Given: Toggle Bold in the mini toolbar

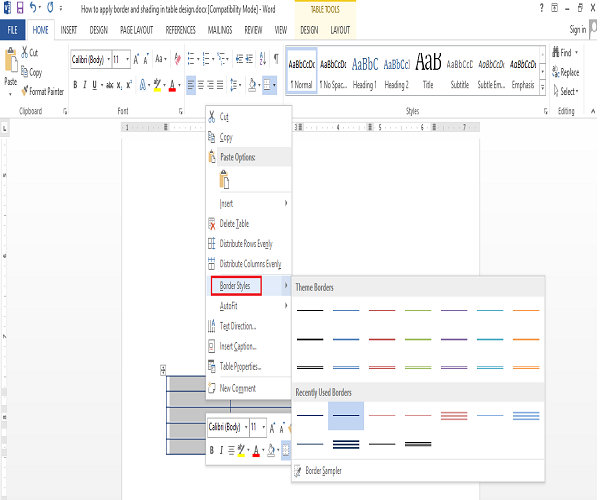Looking at the screenshot, I should [x=212, y=450].
